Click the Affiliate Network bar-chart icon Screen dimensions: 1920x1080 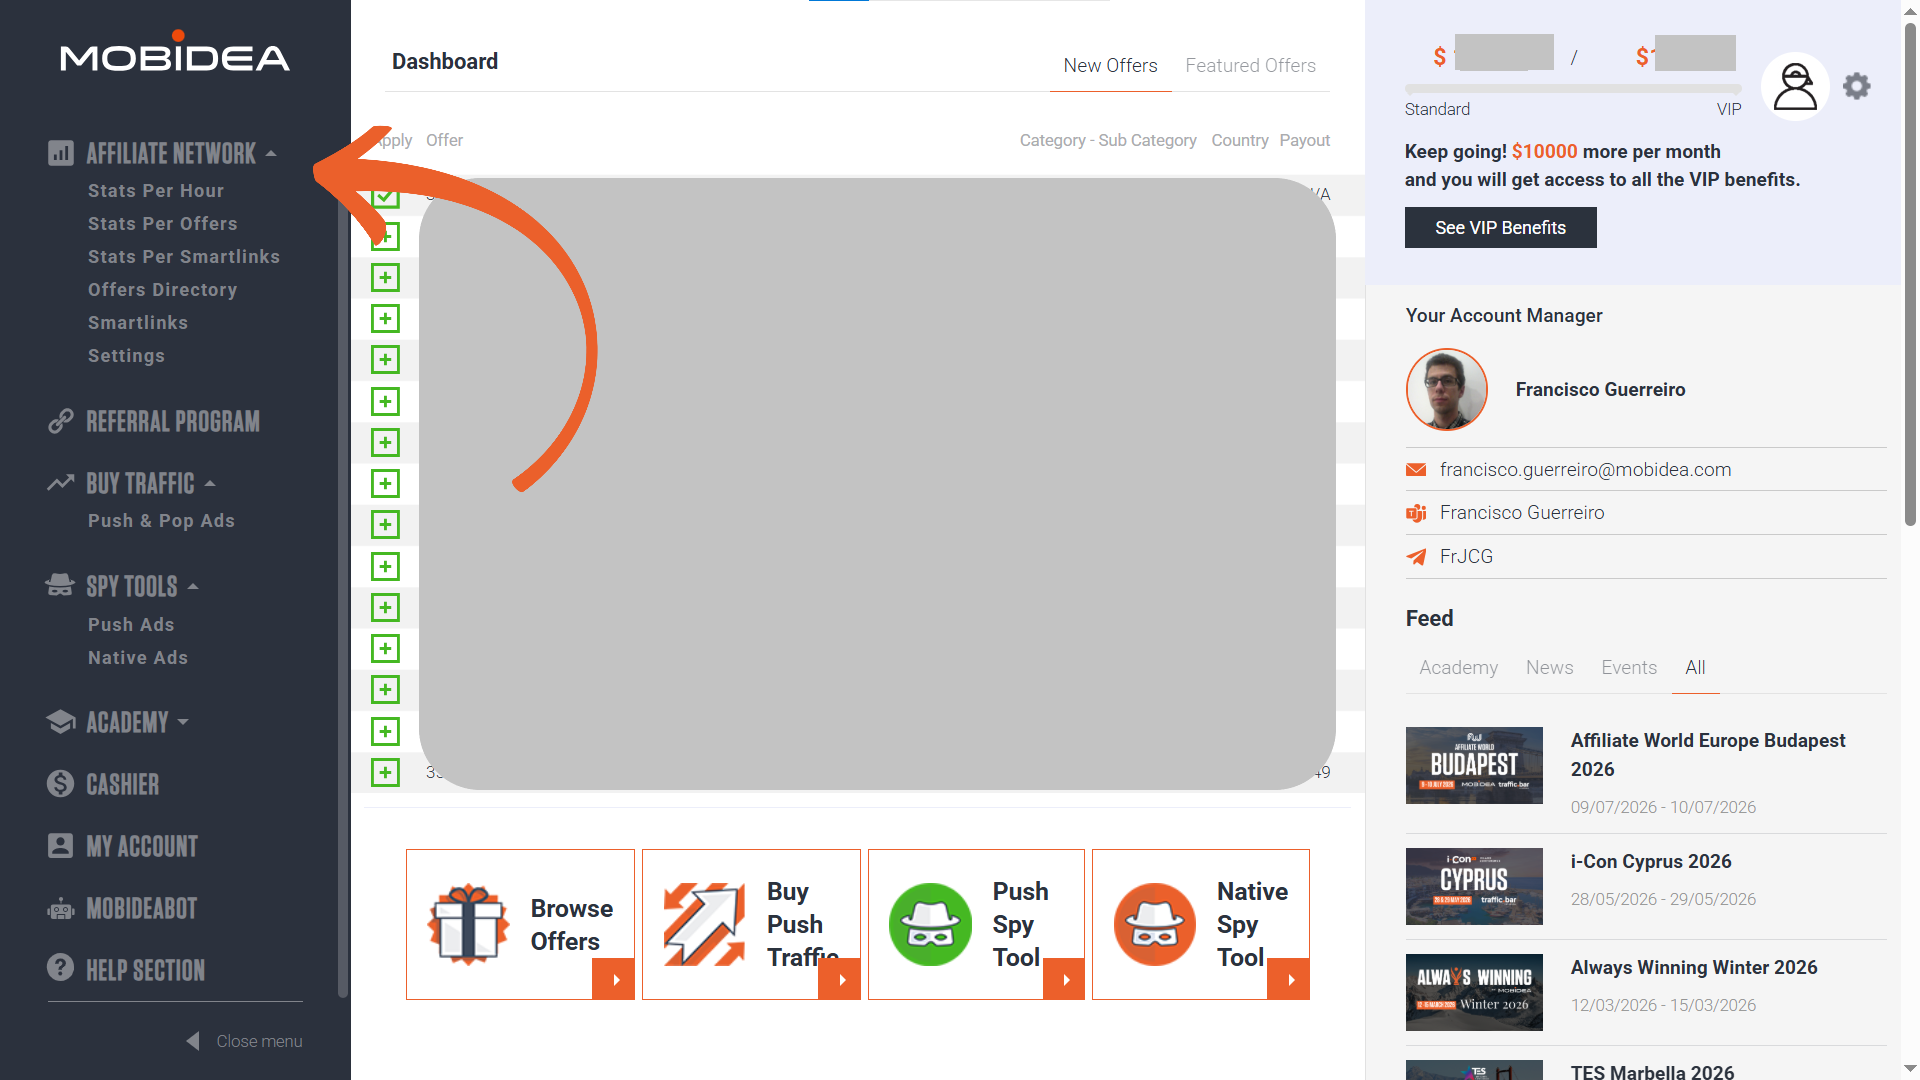(x=61, y=152)
